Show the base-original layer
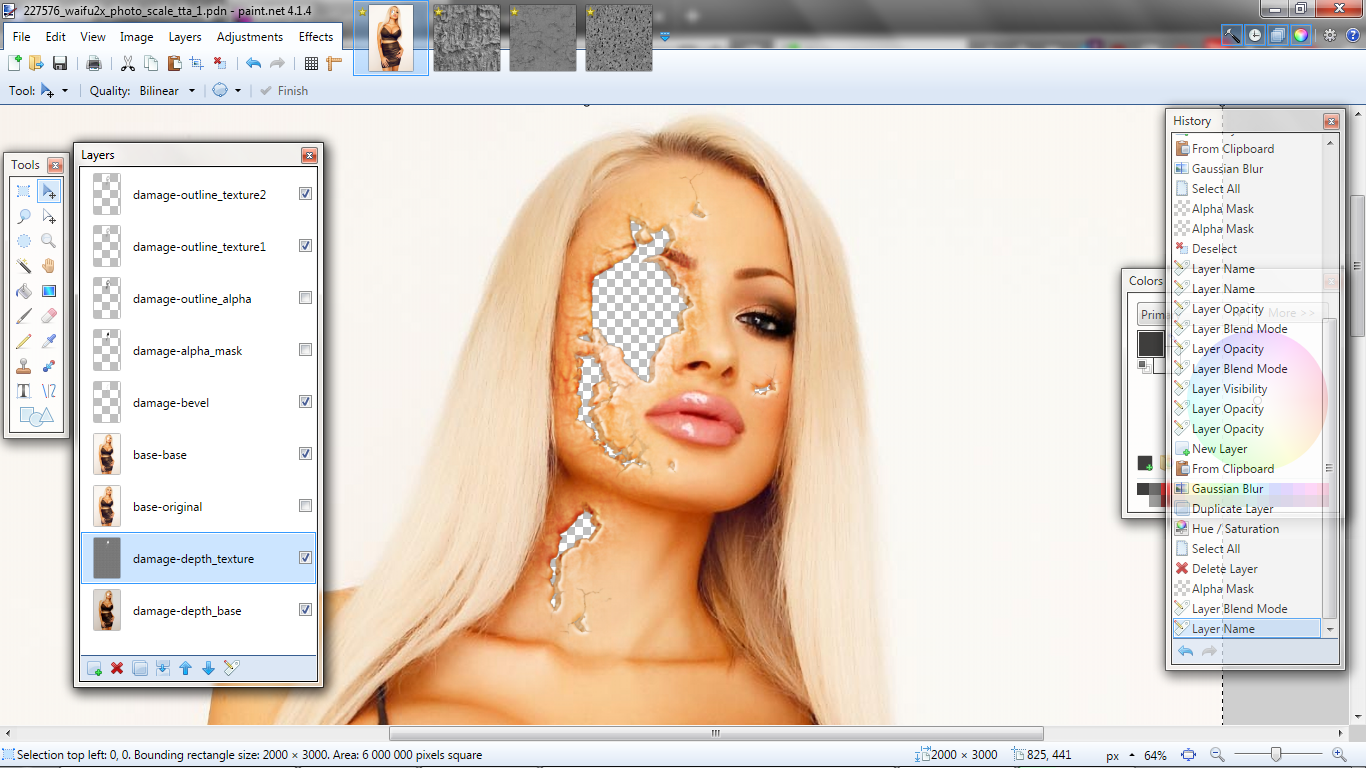Image resolution: width=1366 pixels, height=768 pixels. (x=305, y=506)
